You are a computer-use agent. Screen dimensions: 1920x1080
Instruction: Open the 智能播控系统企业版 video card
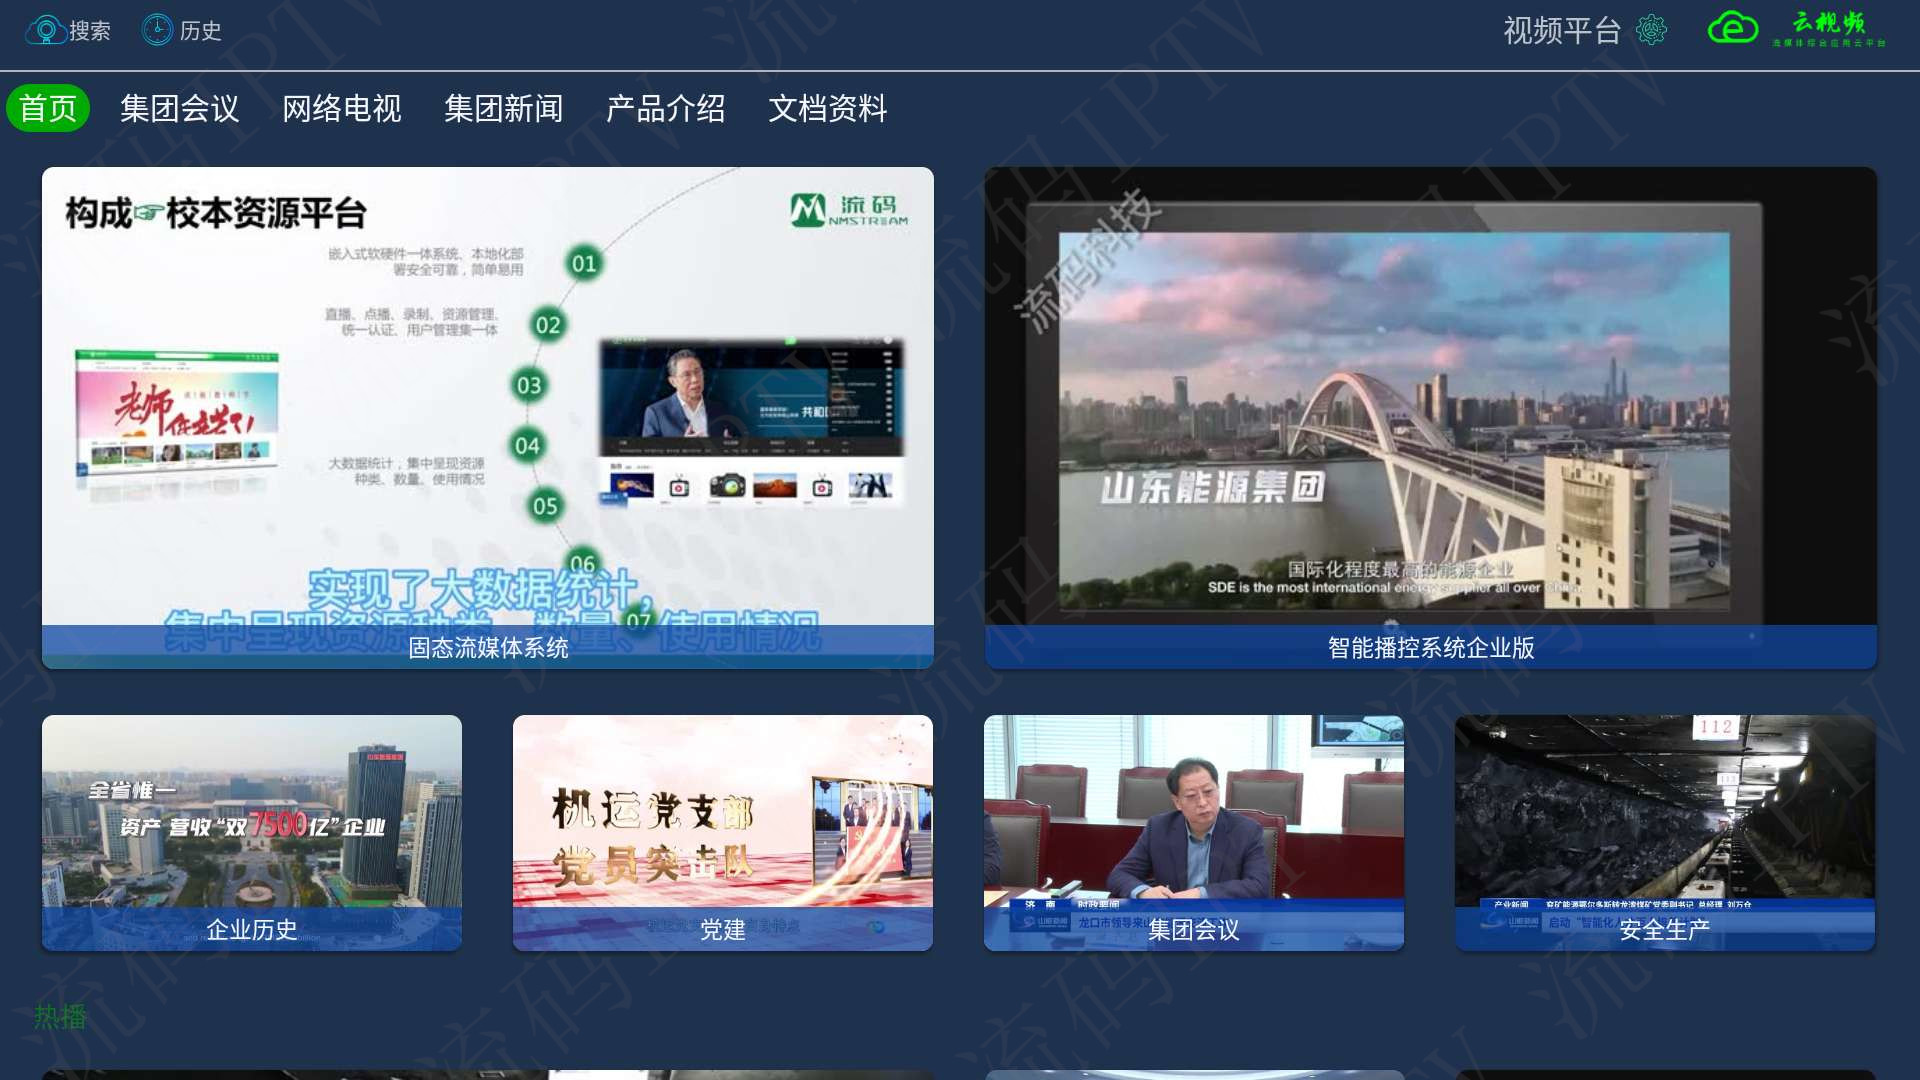[x=1431, y=417]
